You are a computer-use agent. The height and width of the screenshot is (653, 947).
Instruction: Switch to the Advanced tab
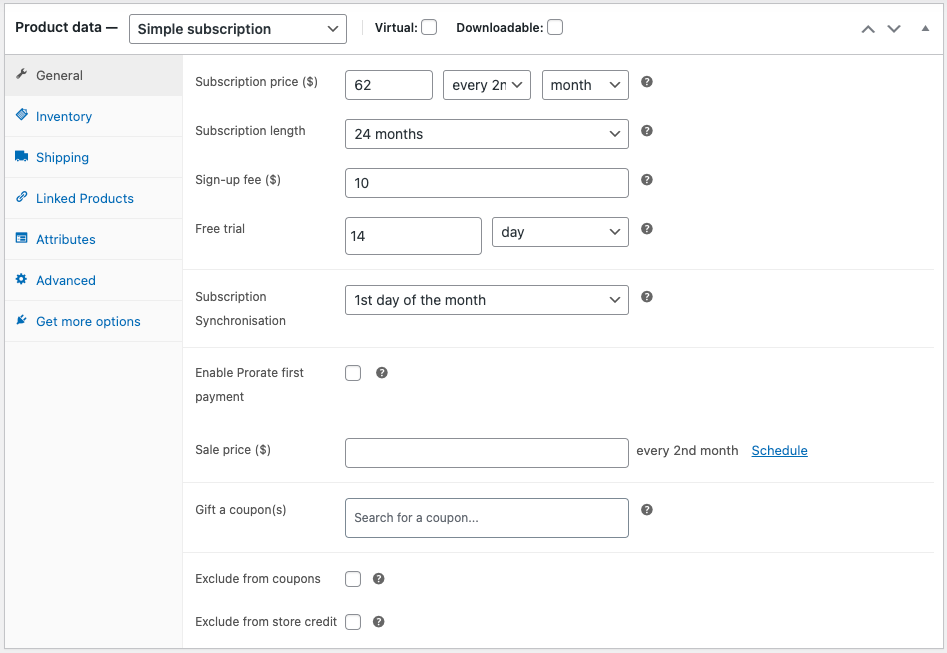click(x=94, y=281)
